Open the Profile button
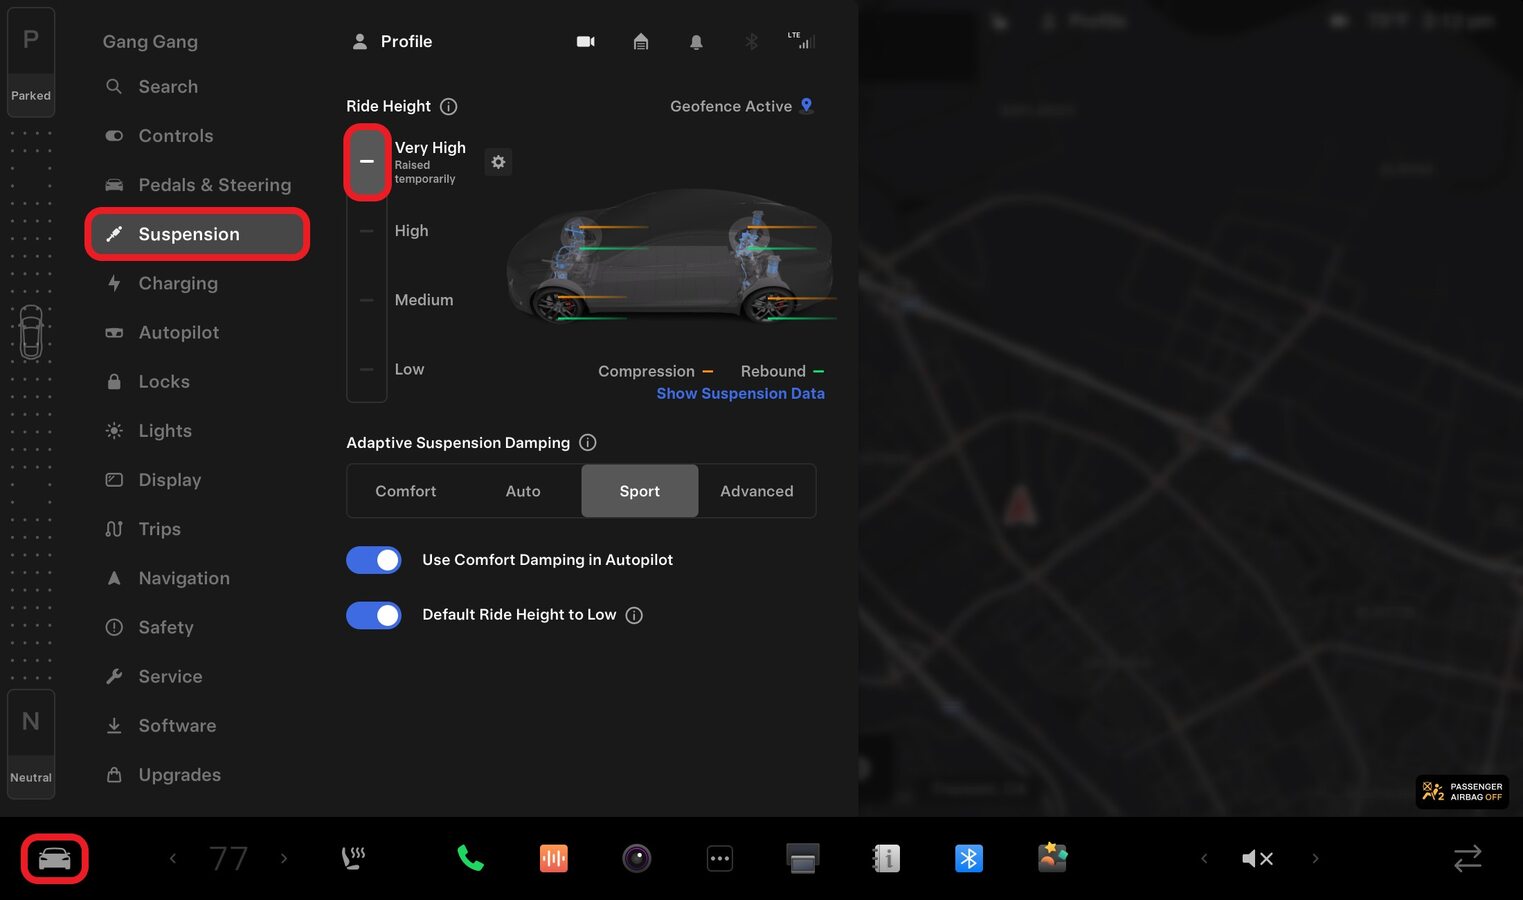The height and width of the screenshot is (900, 1523). click(393, 42)
